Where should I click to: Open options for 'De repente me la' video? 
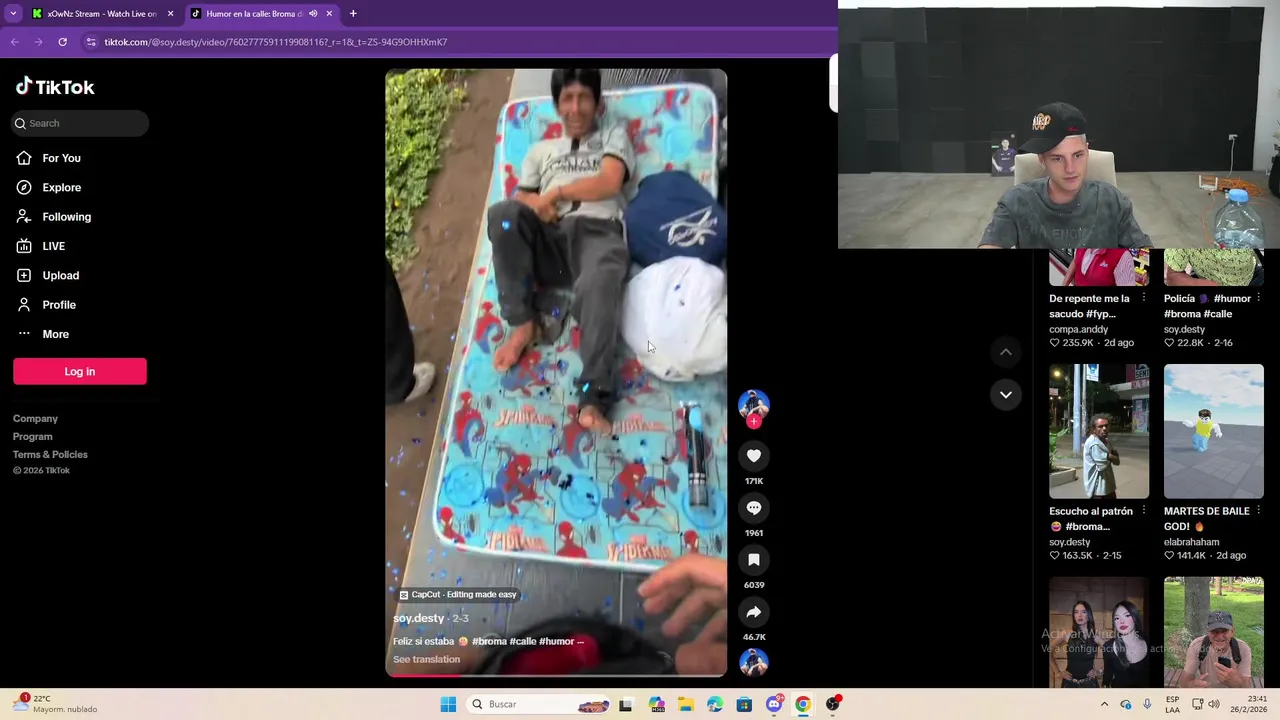pos(1144,299)
